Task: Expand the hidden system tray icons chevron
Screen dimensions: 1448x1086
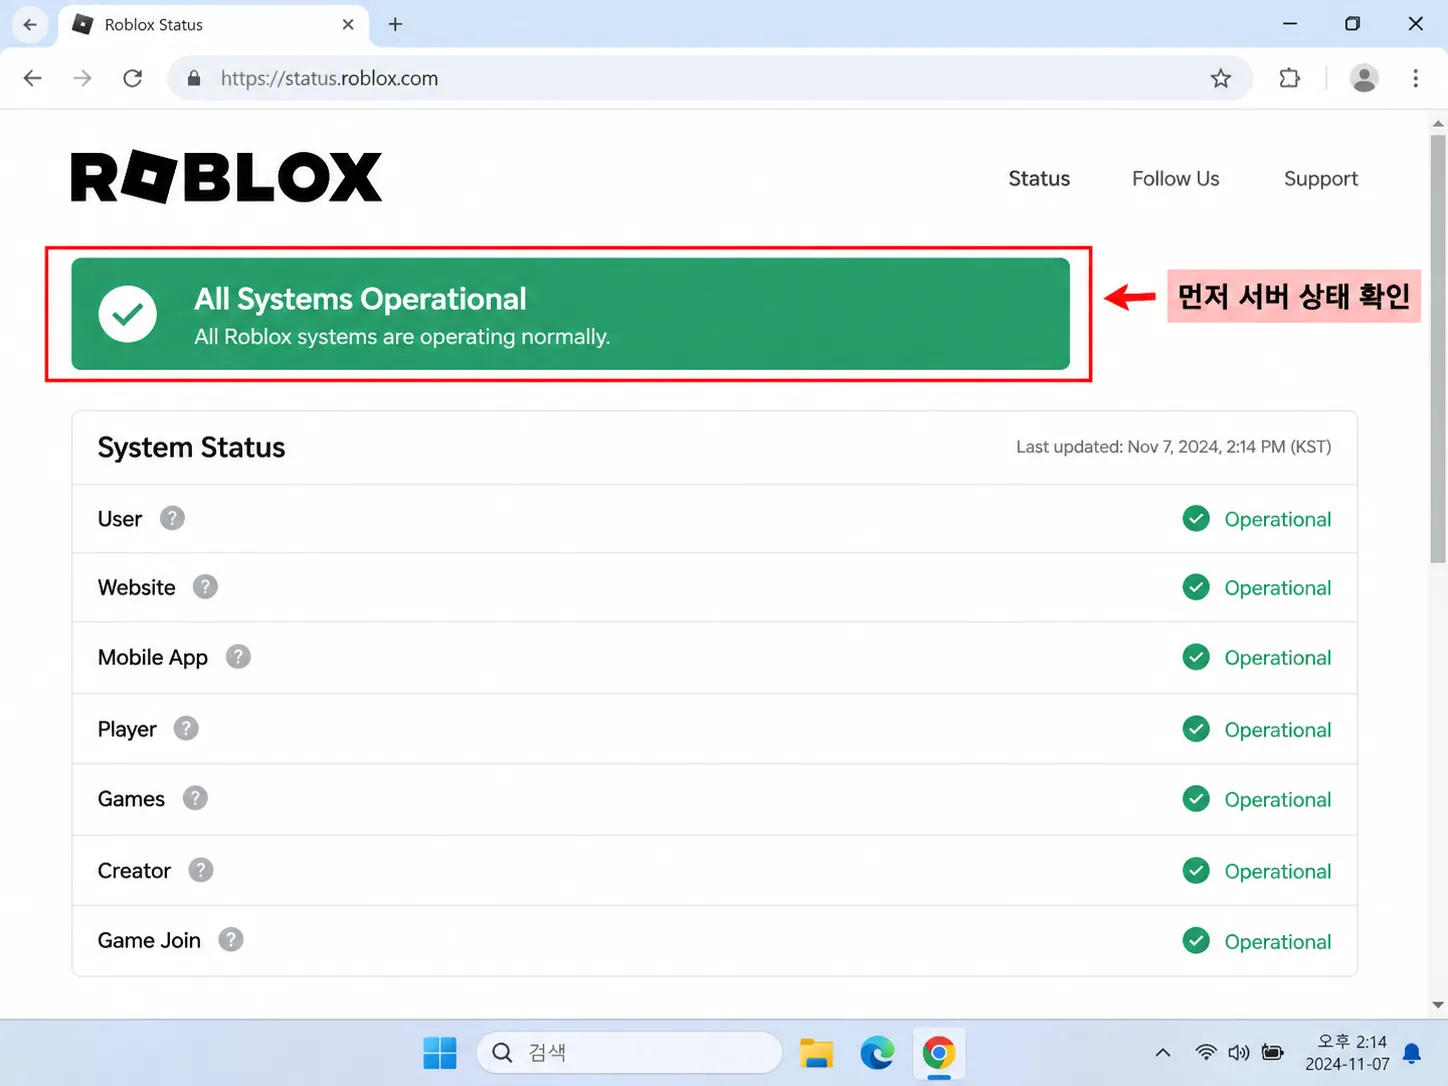Action: [x=1163, y=1052]
